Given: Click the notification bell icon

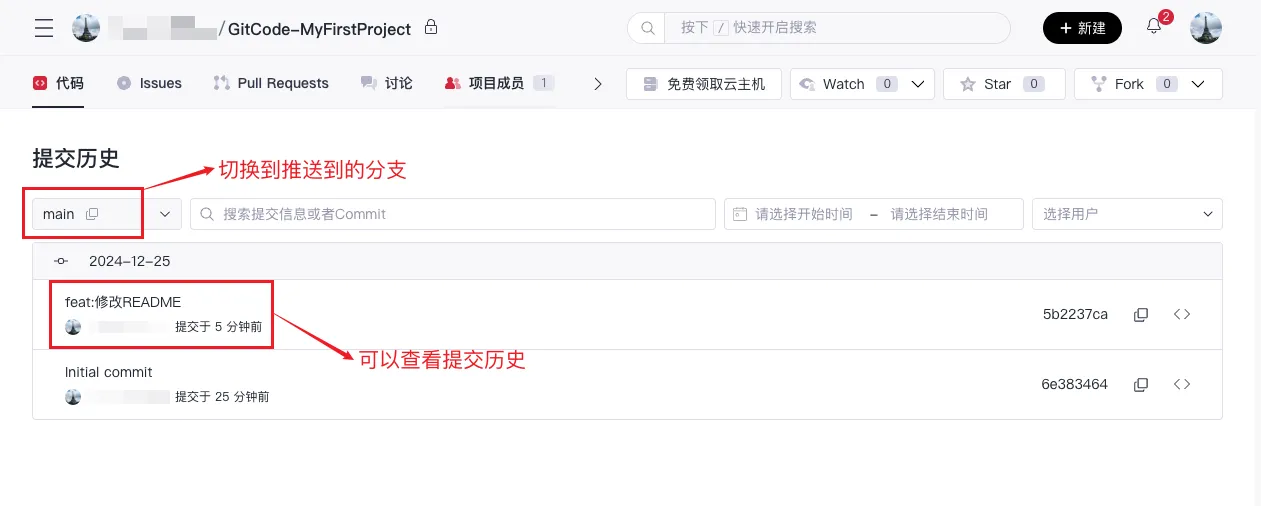Looking at the screenshot, I should tap(1154, 27).
